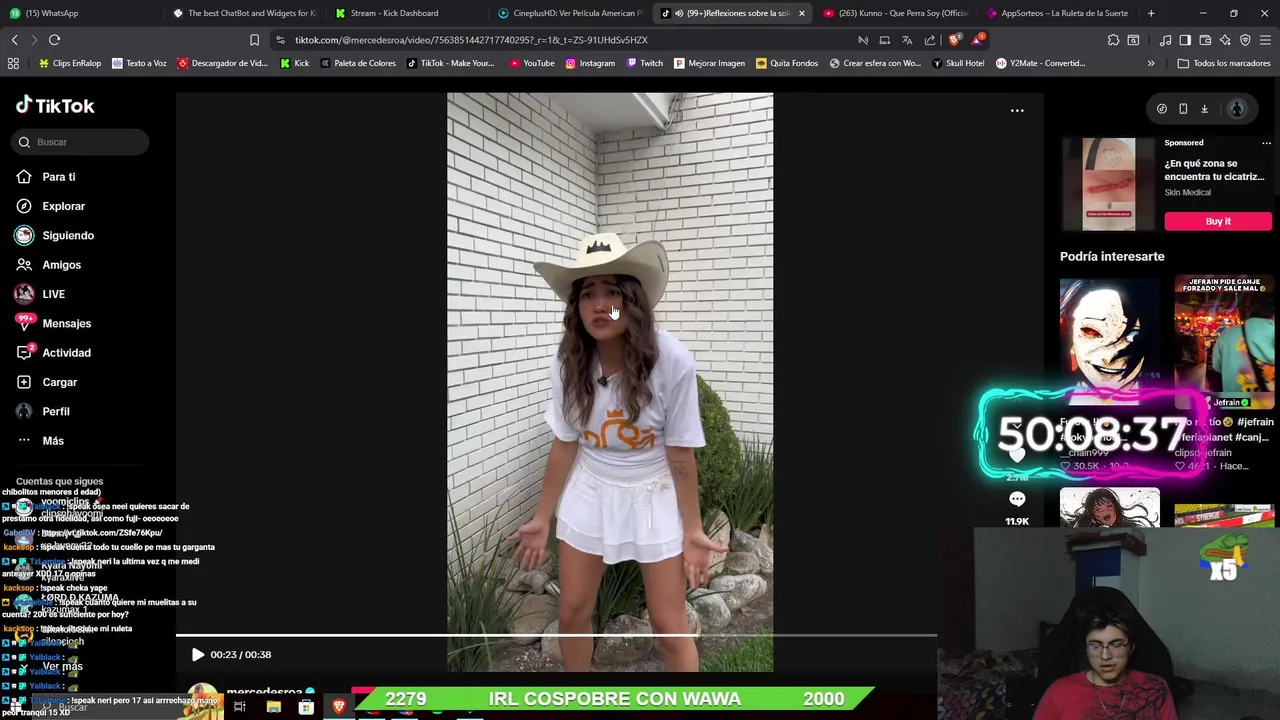The image size is (1280, 720).
Task: Switch to the WhatsApp browser tab
Action: pos(82,13)
